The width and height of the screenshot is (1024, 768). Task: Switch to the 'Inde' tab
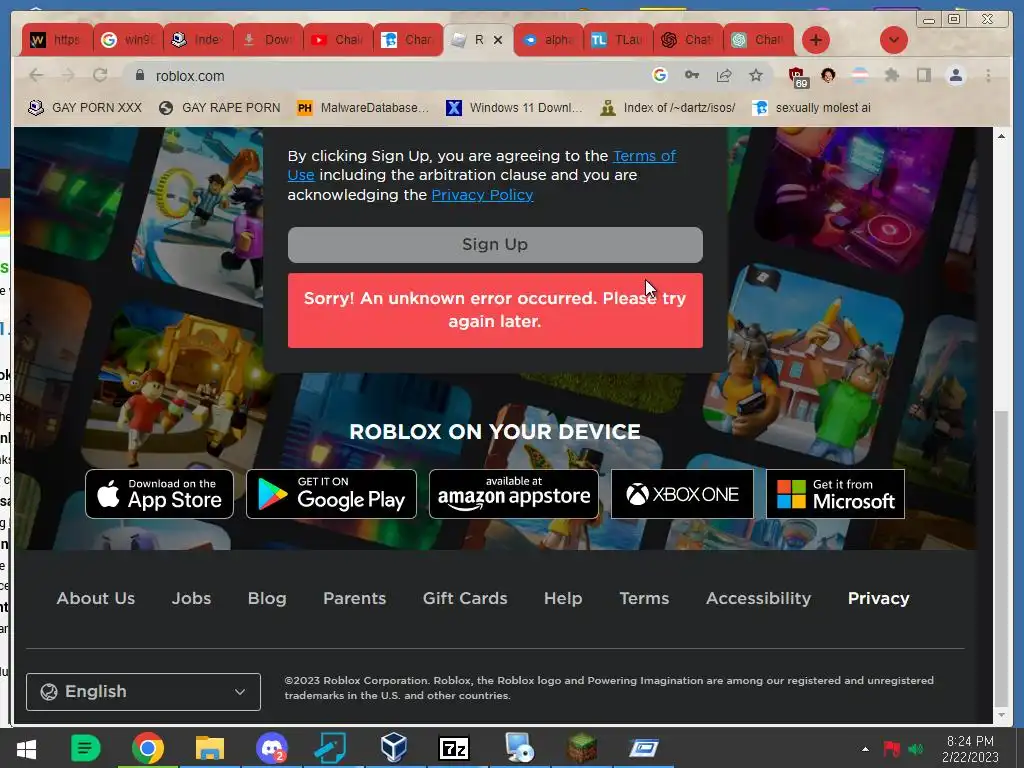[198, 40]
